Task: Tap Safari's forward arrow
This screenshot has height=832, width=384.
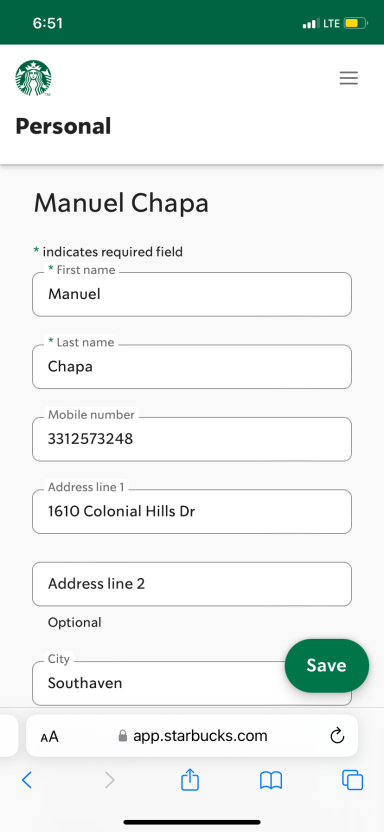Action: [109, 780]
